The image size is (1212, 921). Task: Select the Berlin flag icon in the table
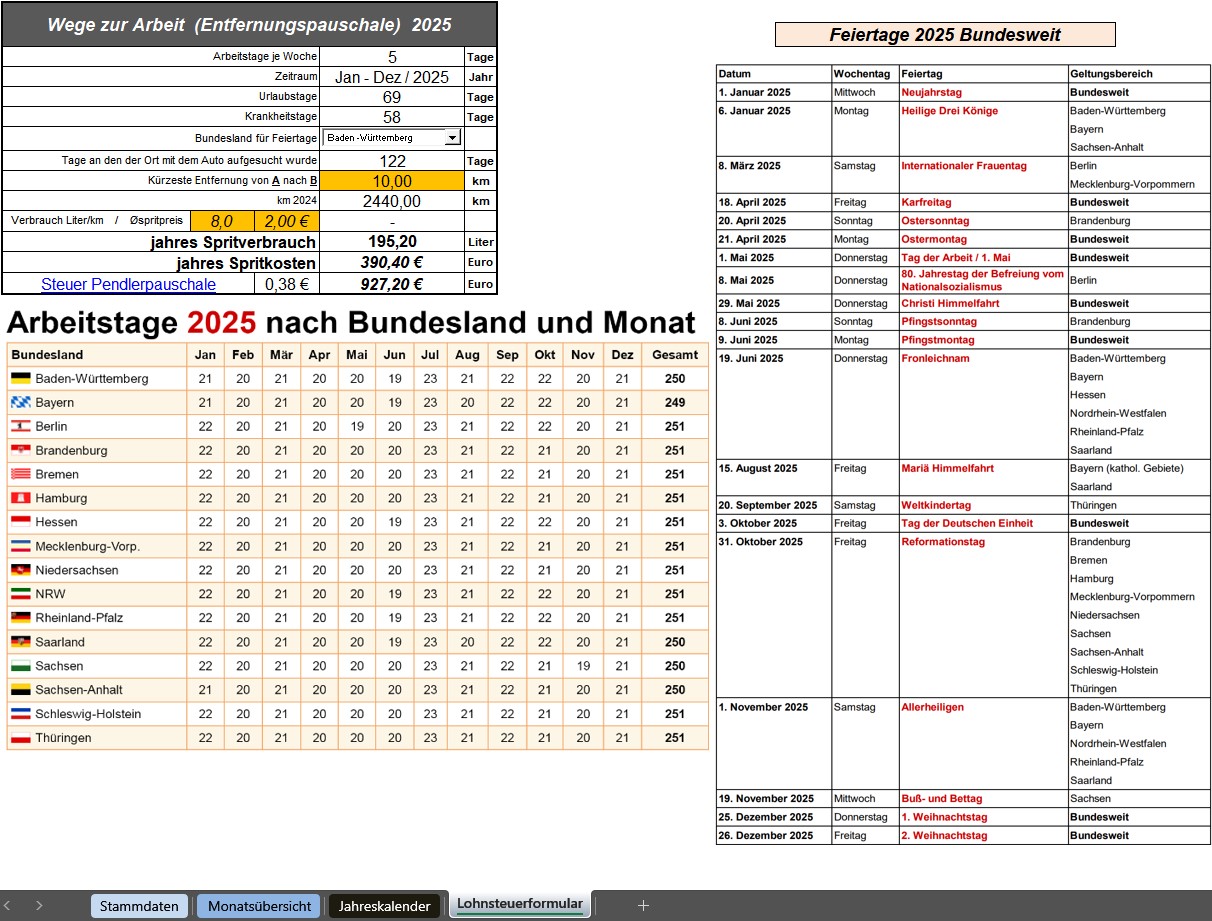coord(21,426)
